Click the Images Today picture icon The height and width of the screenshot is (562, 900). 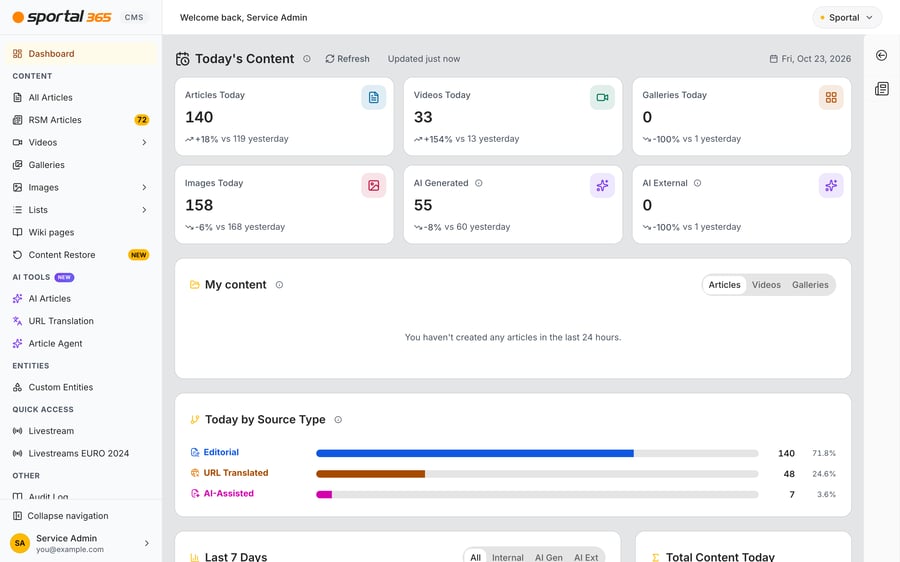374,185
